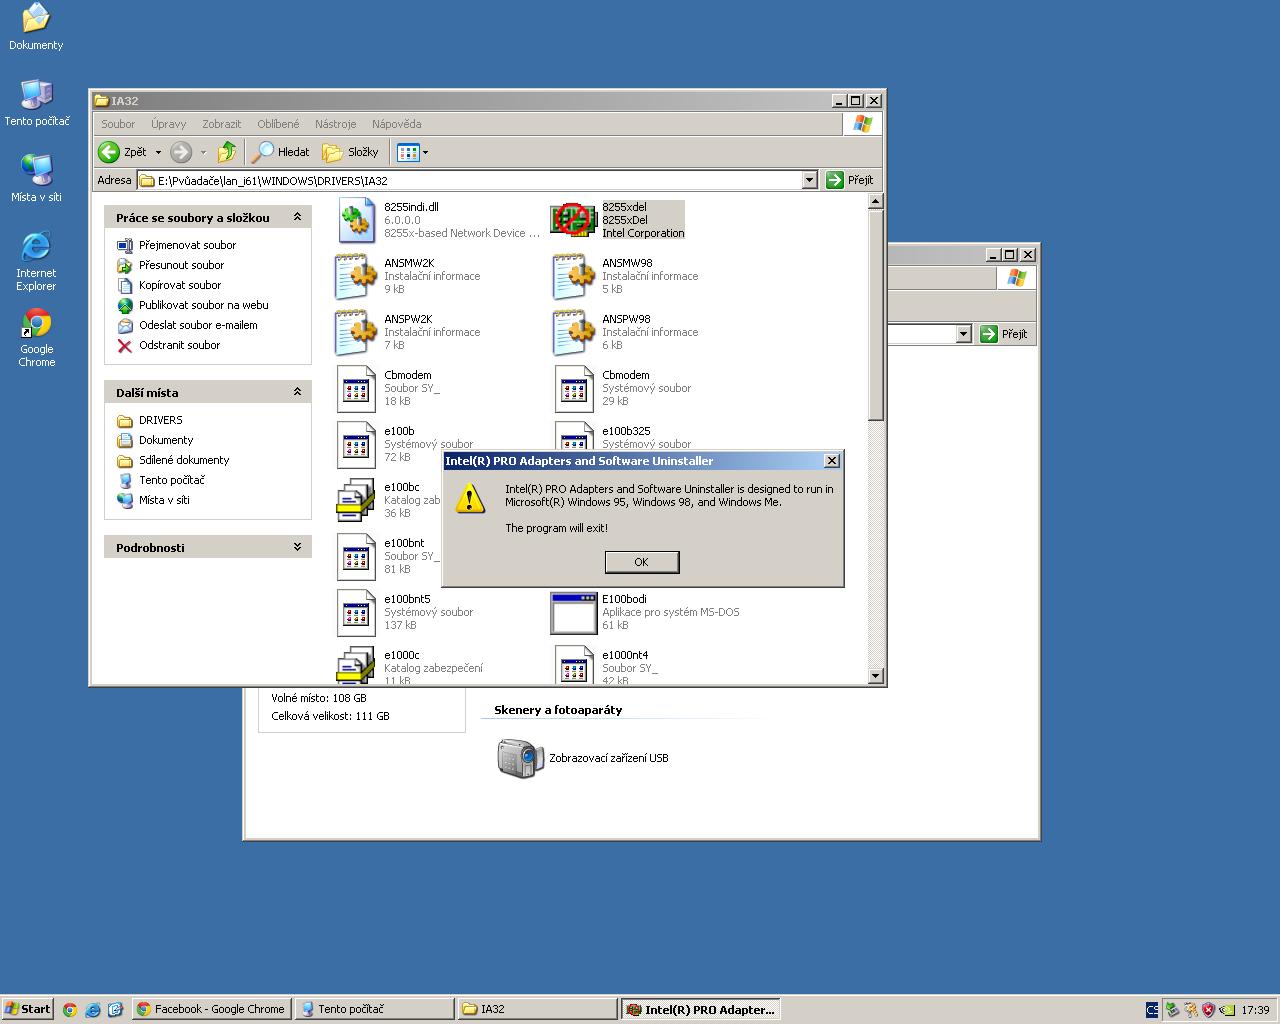The width and height of the screenshot is (1280, 1024).
Task: Click Přejít button in IA32 window
Action: (850, 180)
